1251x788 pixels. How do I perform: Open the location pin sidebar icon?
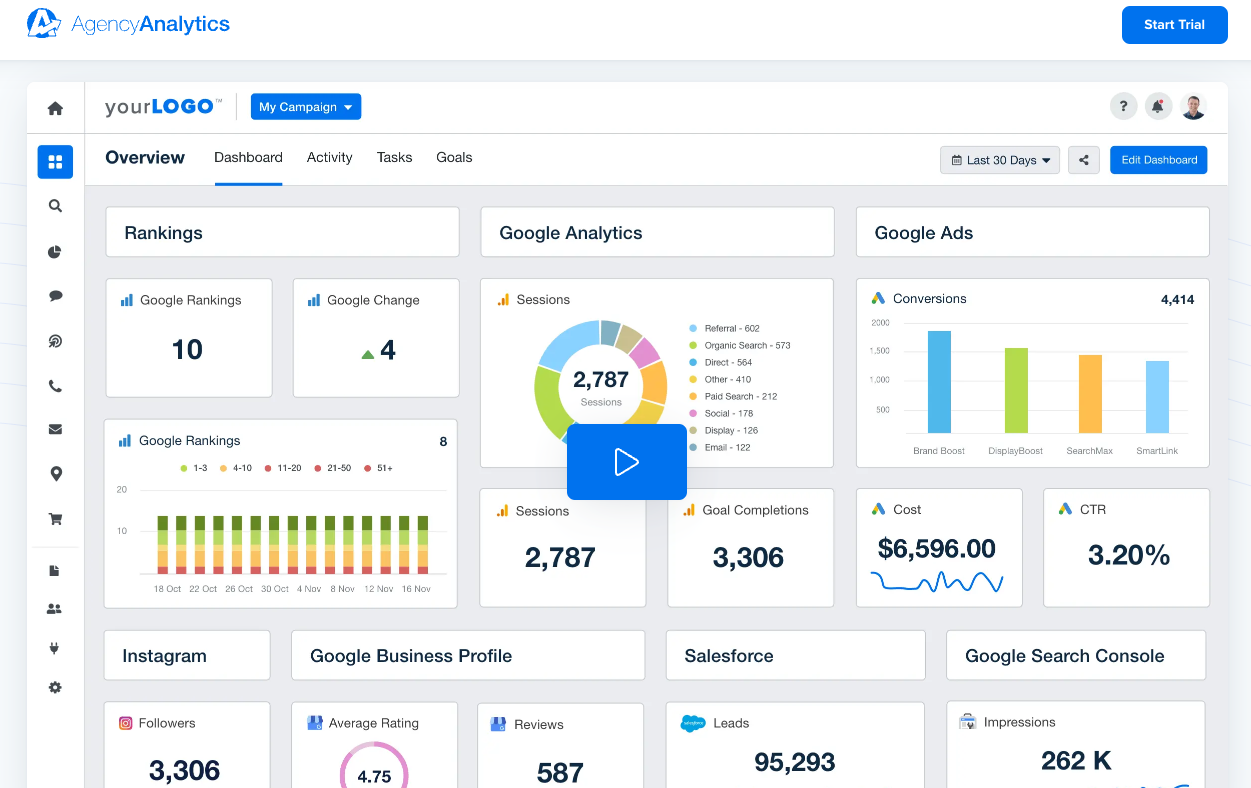point(55,474)
